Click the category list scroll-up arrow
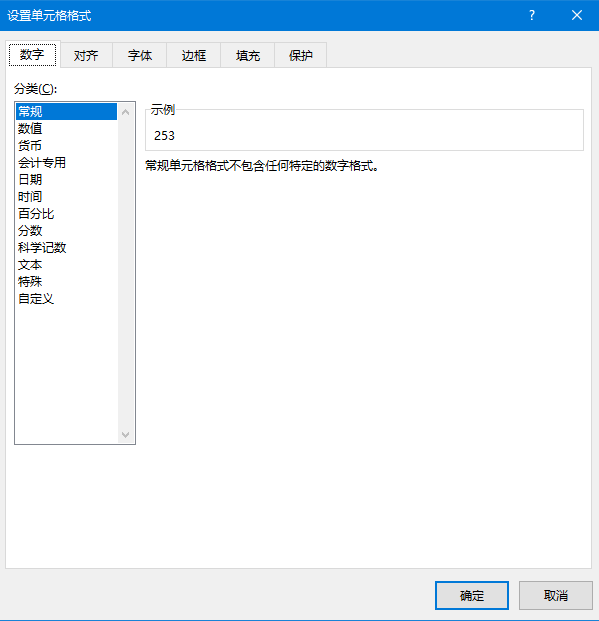This screenshot has width=599, height=621. point(126,112)
